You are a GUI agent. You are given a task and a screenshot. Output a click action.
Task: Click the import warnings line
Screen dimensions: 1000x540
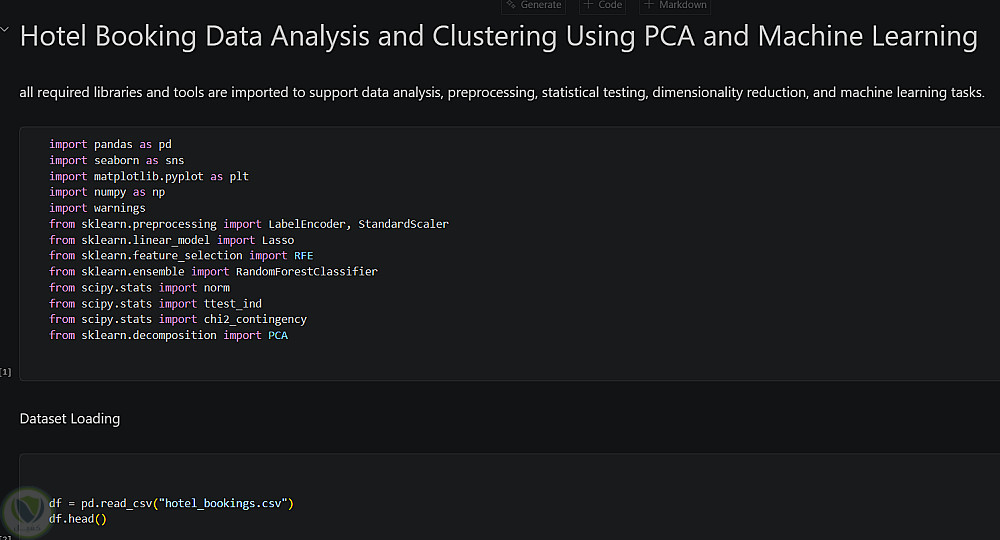97,208
